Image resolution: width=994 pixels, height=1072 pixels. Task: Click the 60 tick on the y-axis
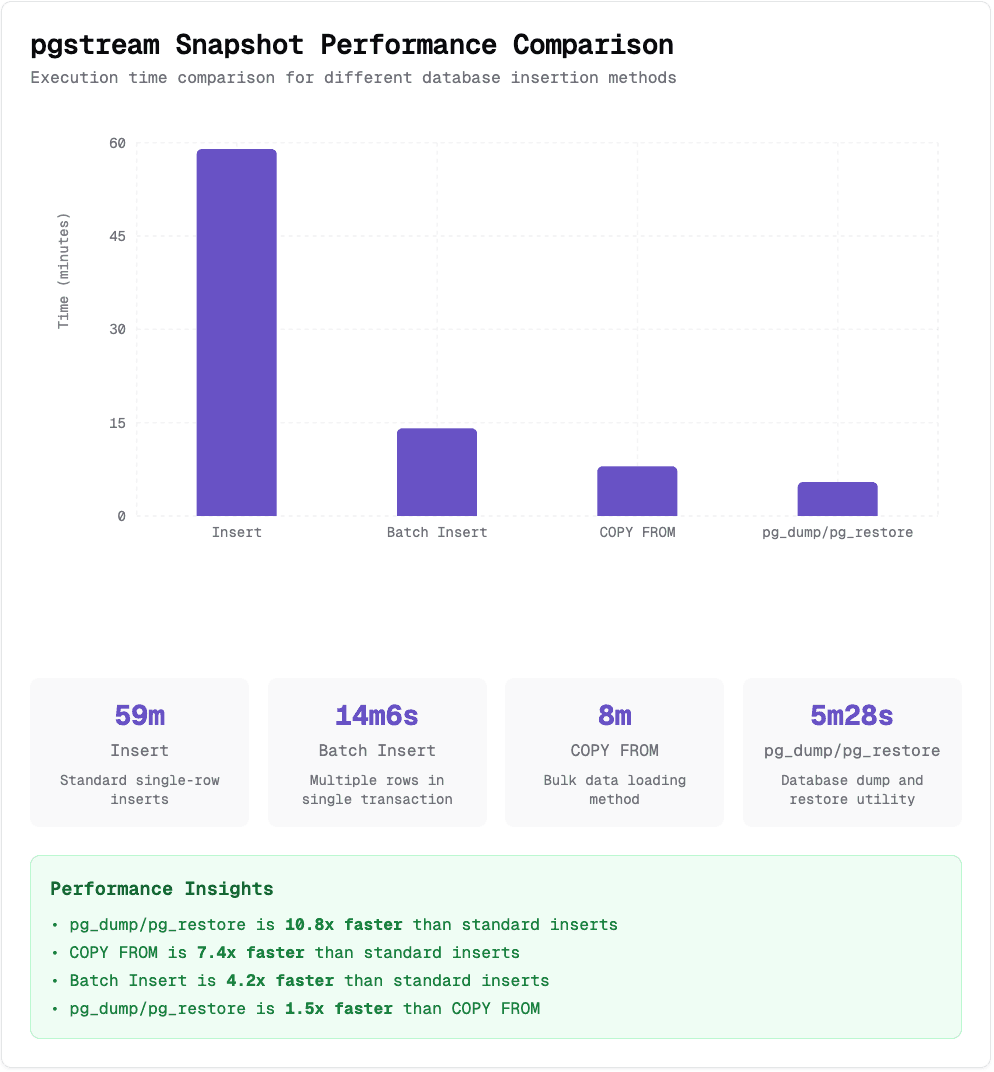tap(118, 143)
